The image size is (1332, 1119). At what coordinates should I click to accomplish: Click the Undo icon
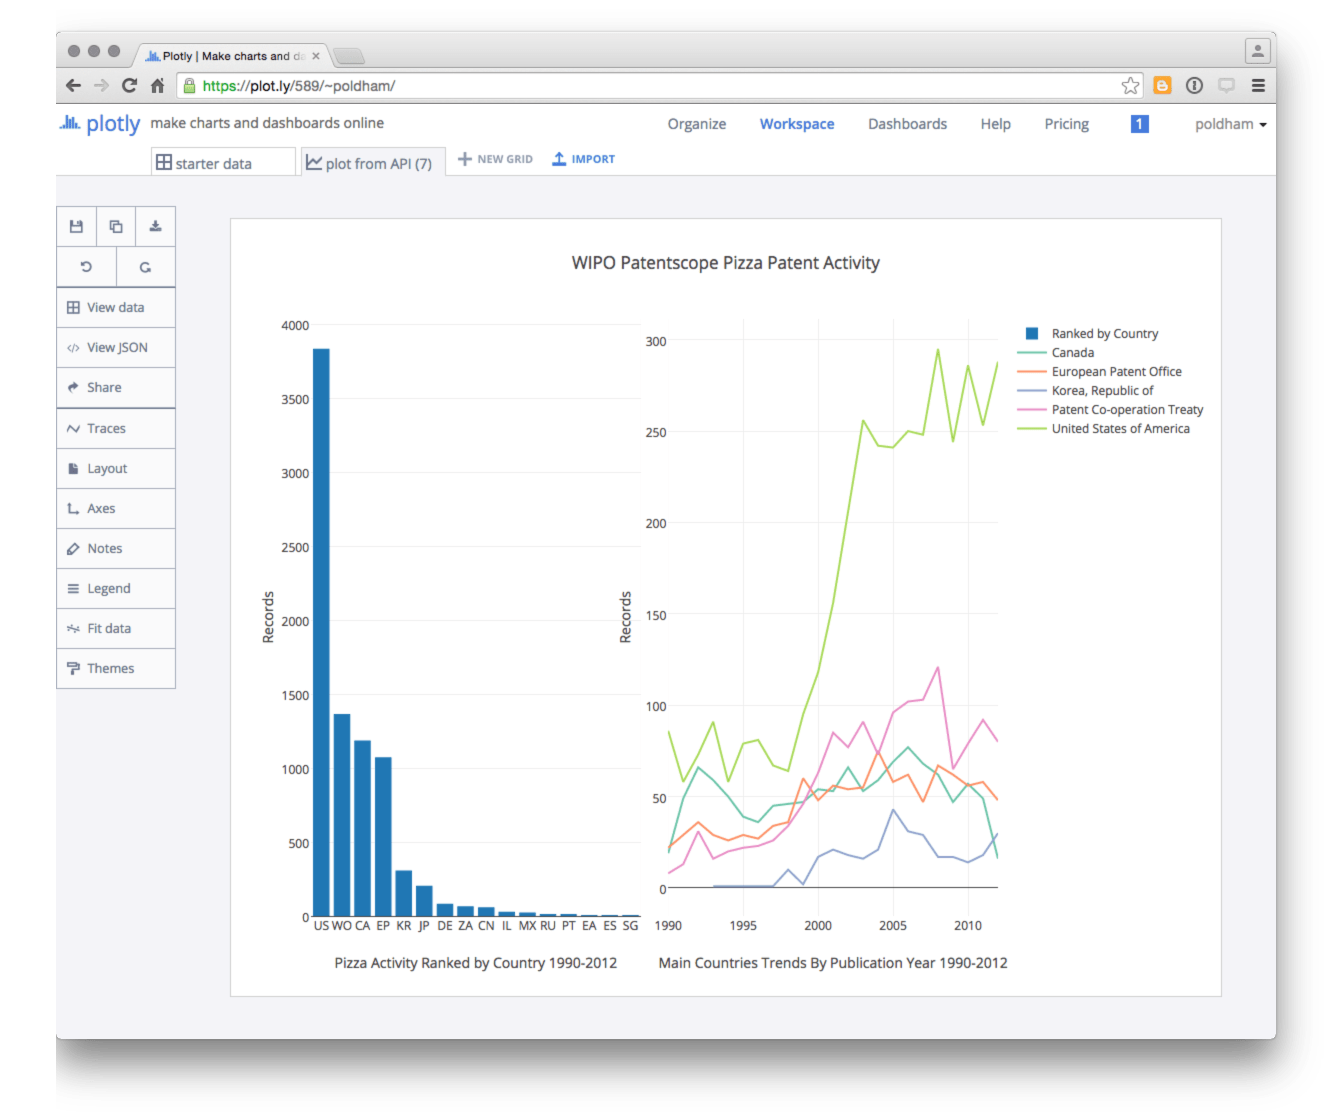(x=86, y=266)
